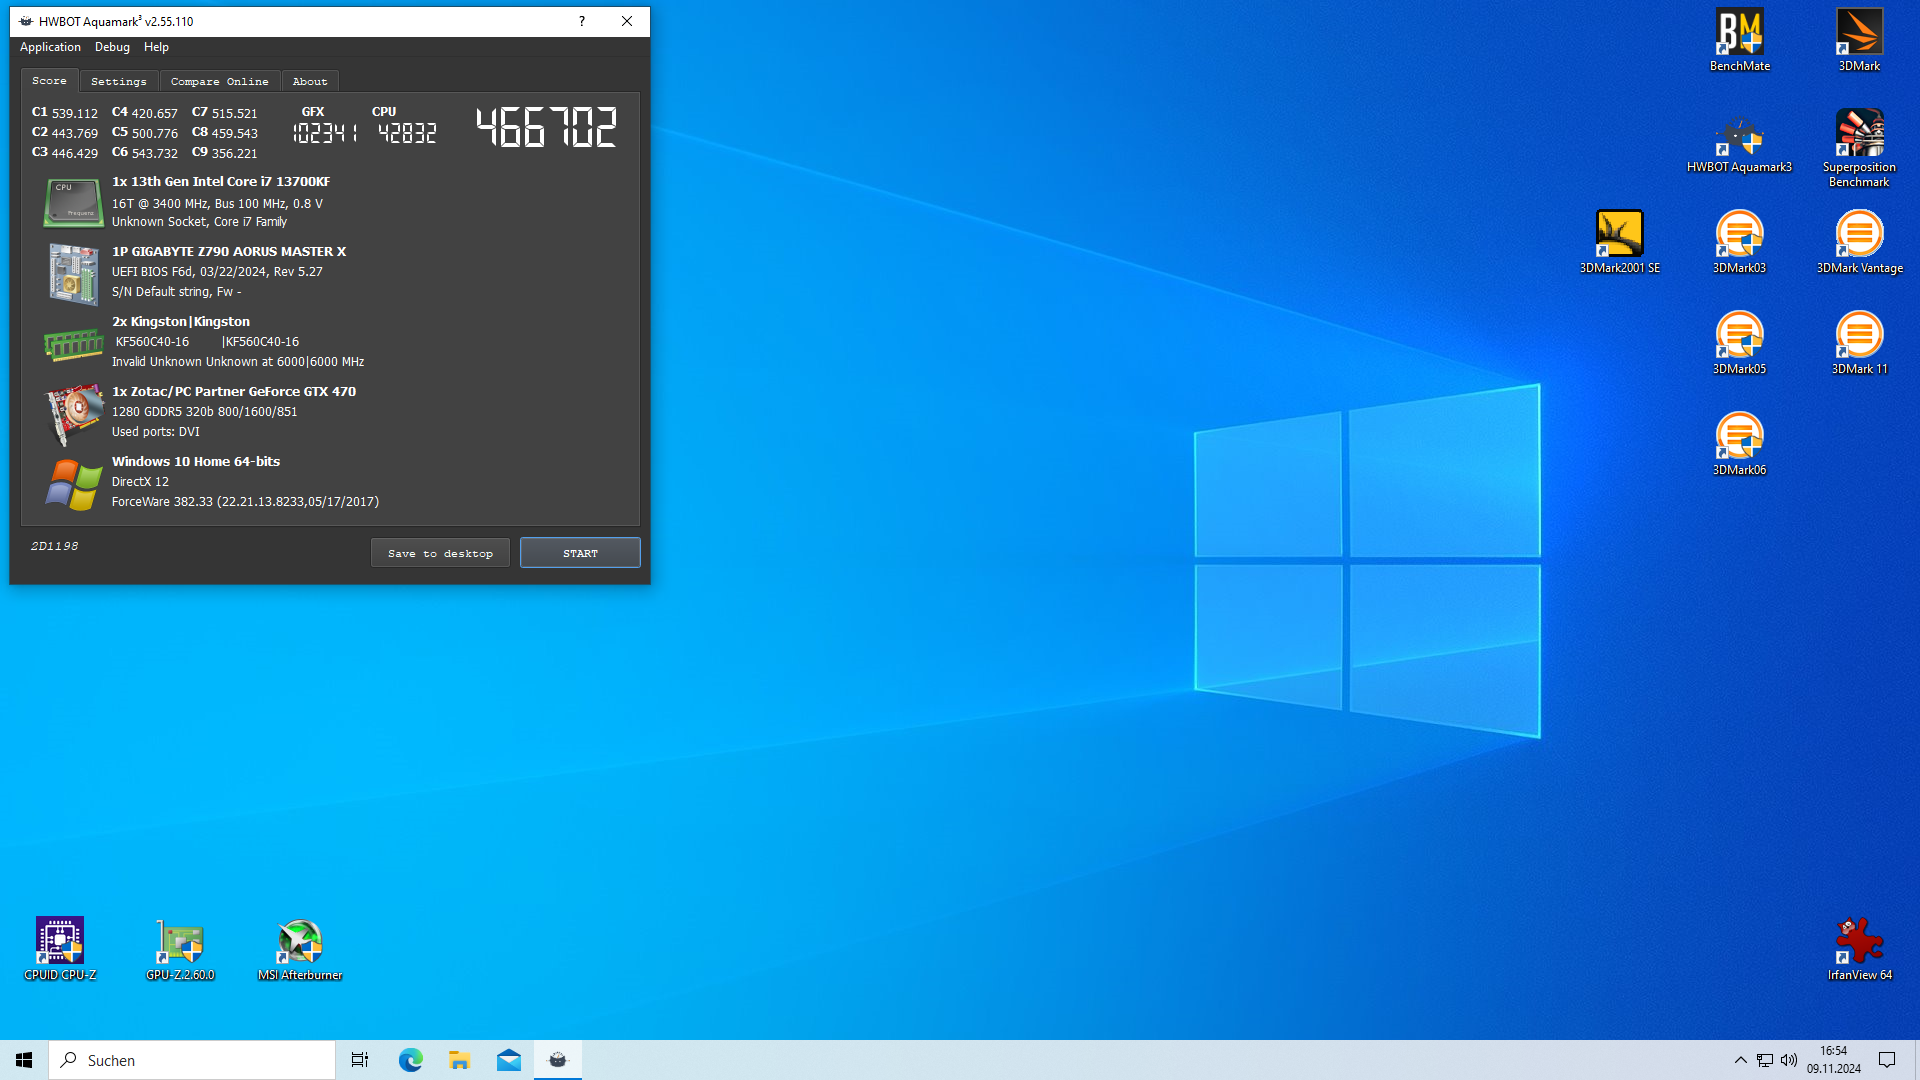Click the motherboard icon in Aquamark

pyautogui.click(x=73, y=273)
